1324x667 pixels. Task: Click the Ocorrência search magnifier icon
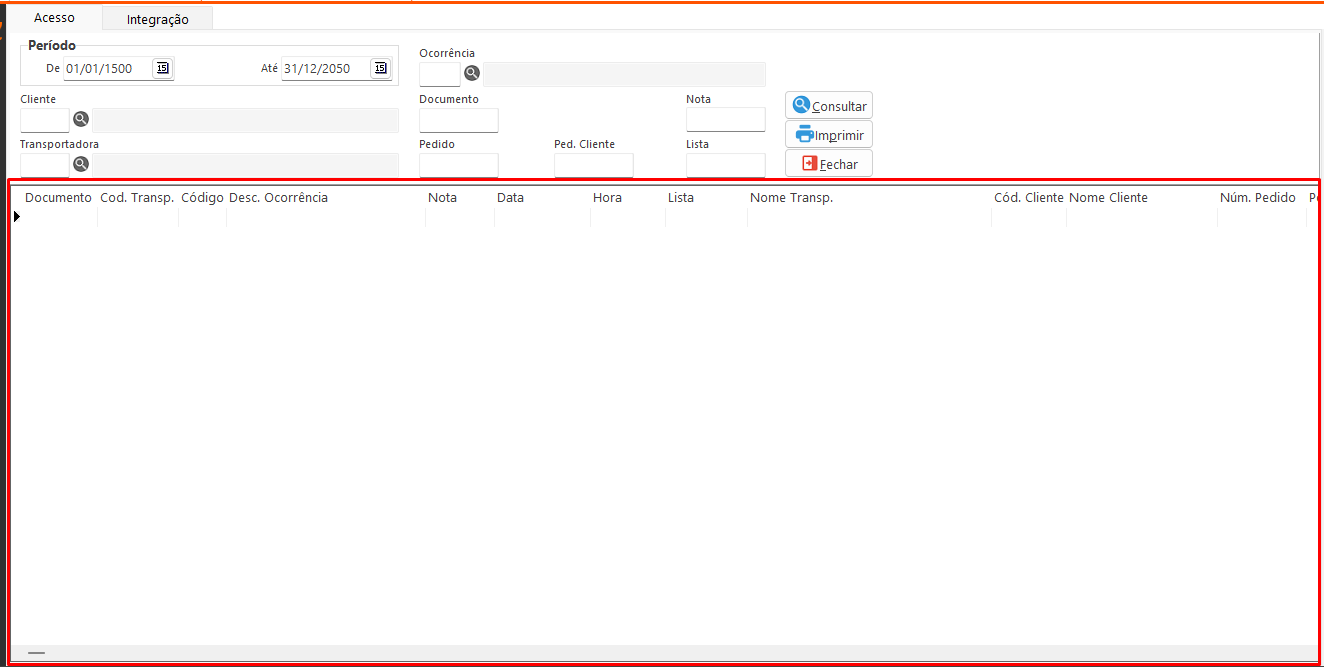pos(472,73)
